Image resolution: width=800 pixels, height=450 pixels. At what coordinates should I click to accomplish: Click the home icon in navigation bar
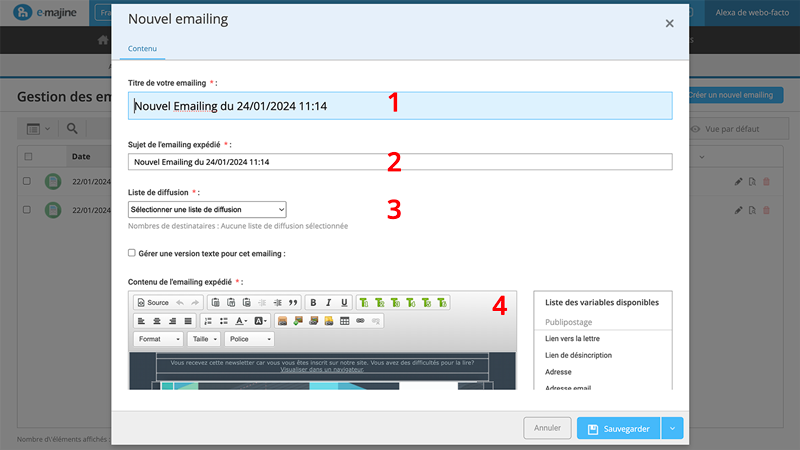pyautogui.click(x=103, y=40)
